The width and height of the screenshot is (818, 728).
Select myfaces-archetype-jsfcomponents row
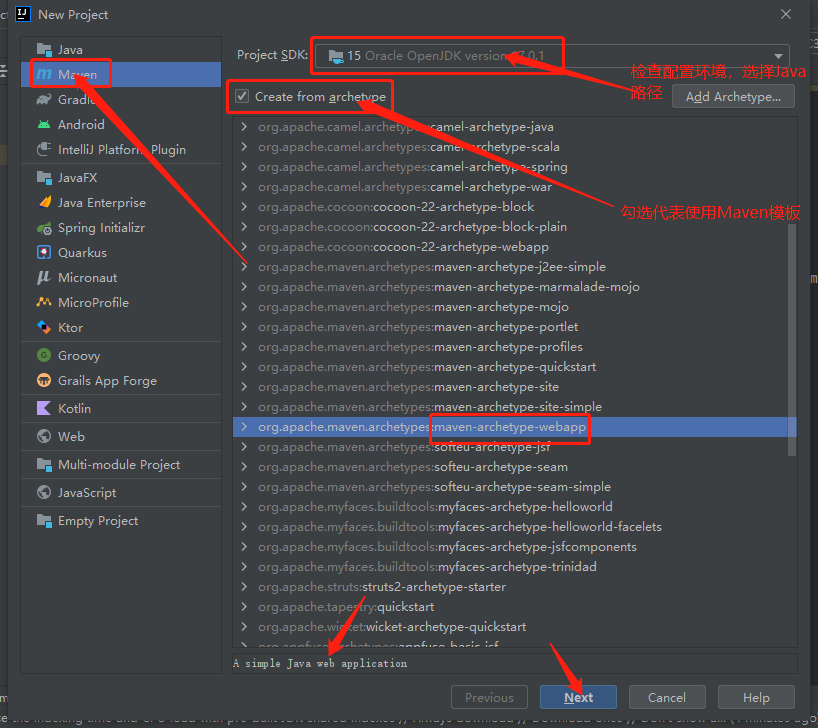(514, 546)
